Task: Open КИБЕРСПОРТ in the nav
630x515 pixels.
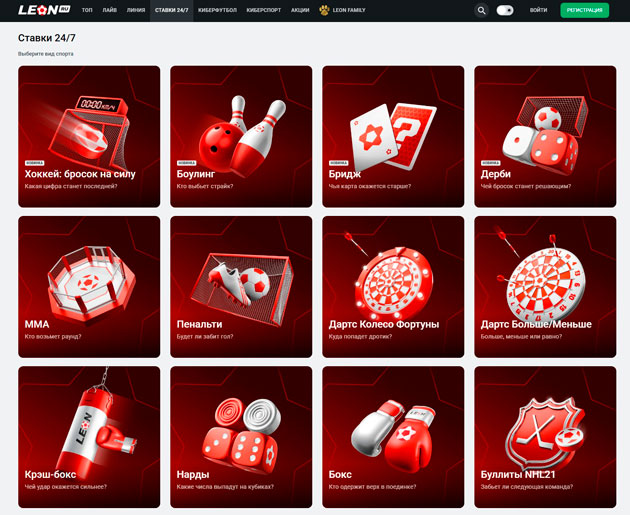Action: pyautogui.click(x=264, y=10)
